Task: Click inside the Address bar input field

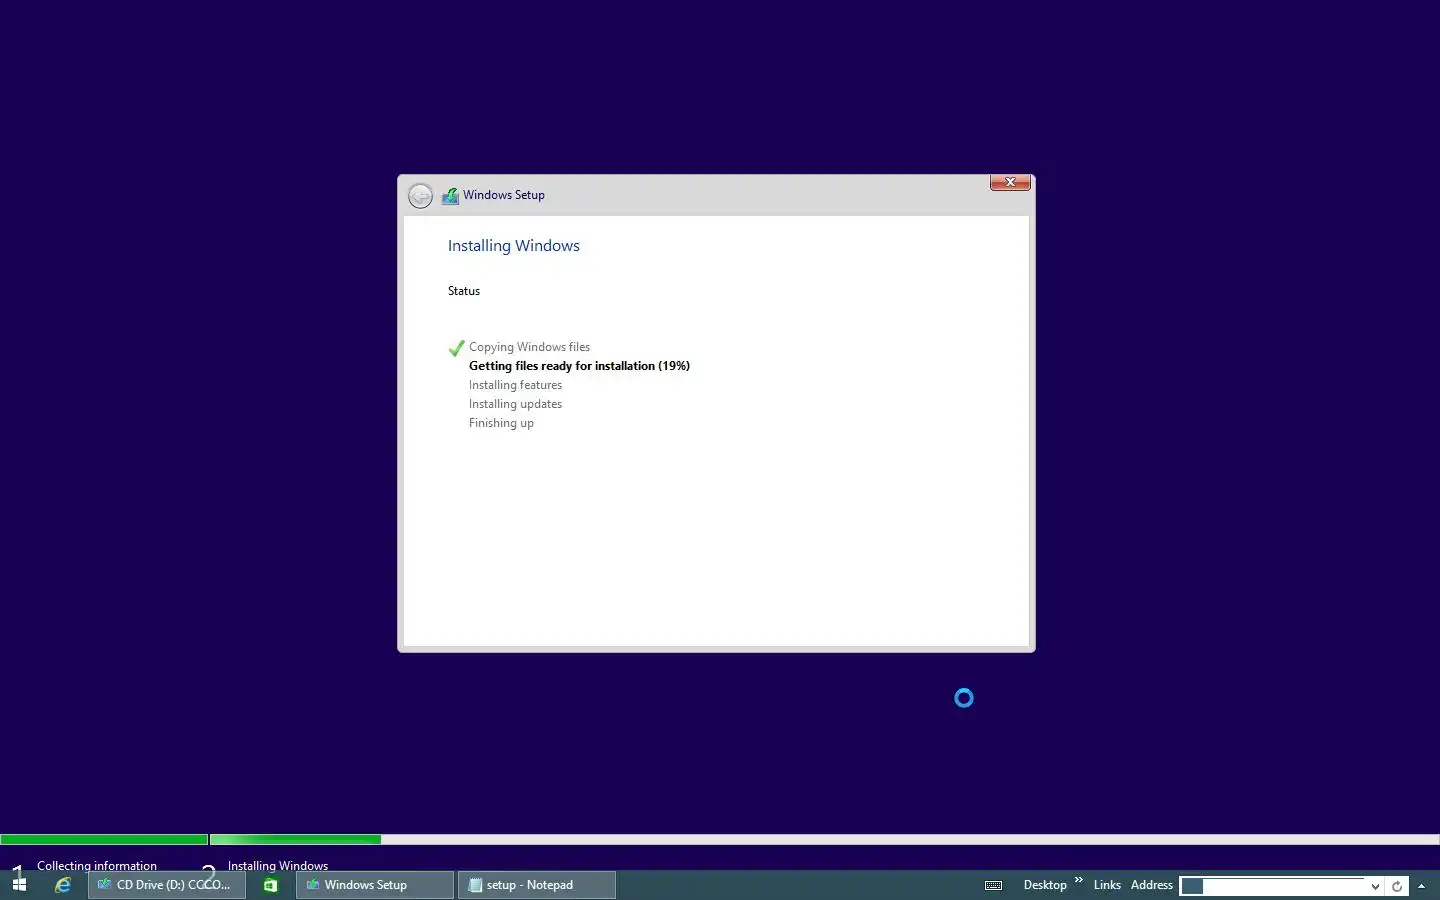Action: tap(1273, 886)
